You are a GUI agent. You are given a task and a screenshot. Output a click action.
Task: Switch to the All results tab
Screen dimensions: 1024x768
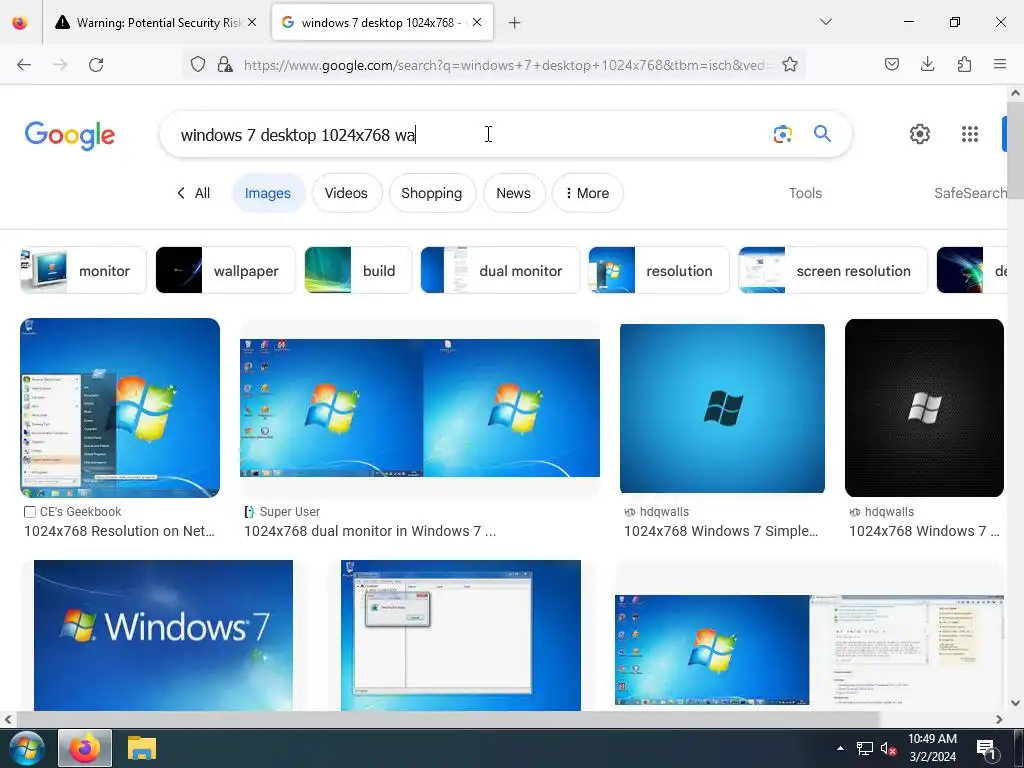point(193,193)
